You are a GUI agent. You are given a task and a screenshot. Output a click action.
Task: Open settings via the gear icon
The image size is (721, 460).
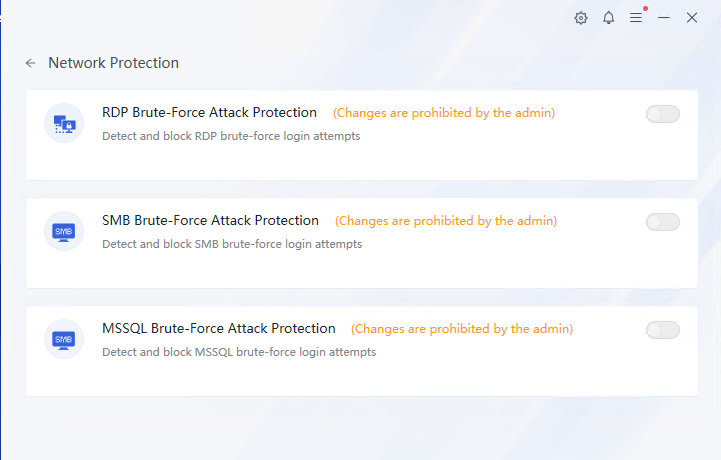581,18
